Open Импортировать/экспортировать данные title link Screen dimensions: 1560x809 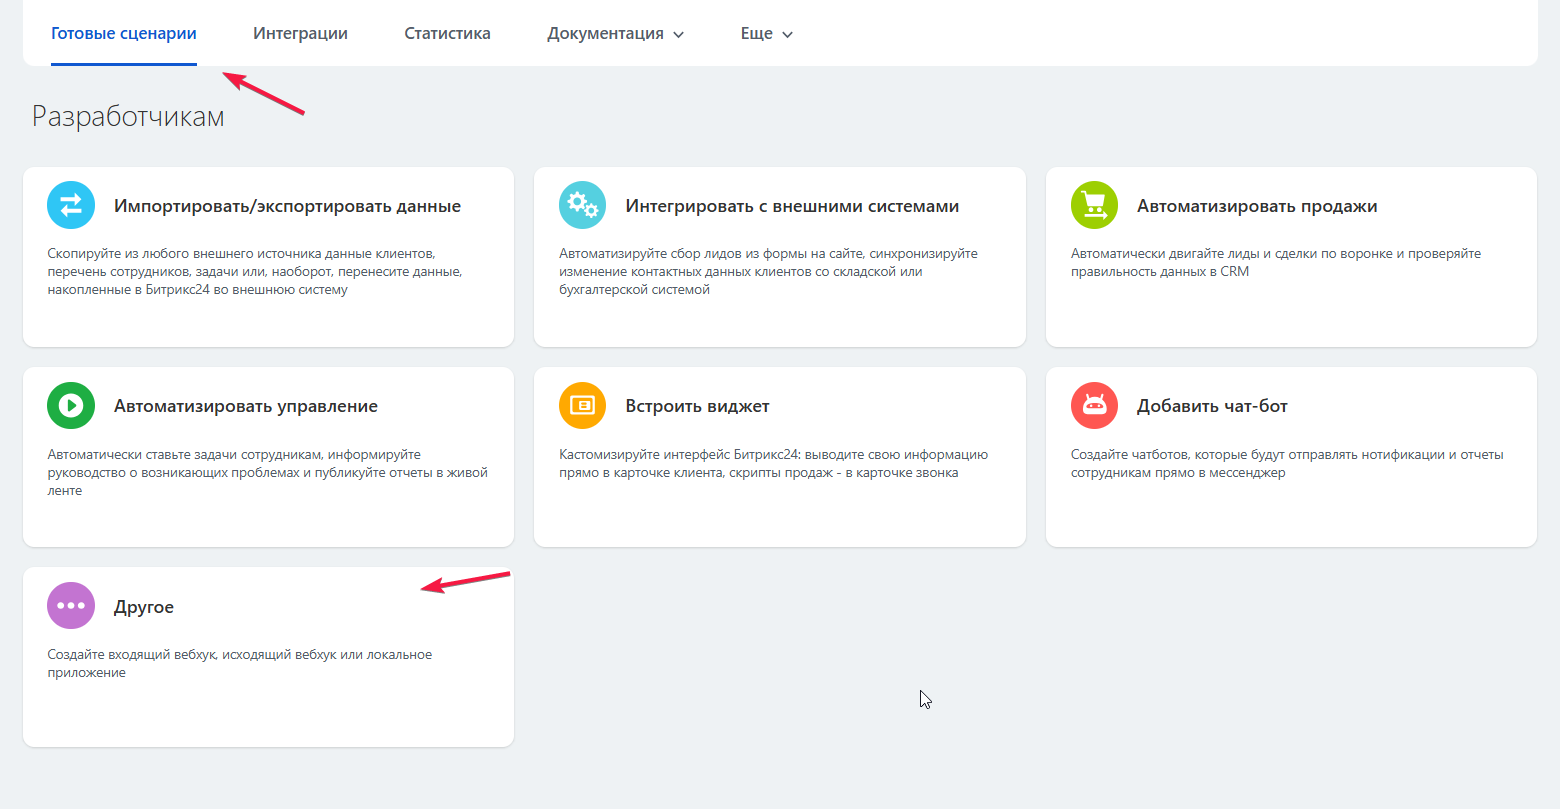click(x=287, y=207)
